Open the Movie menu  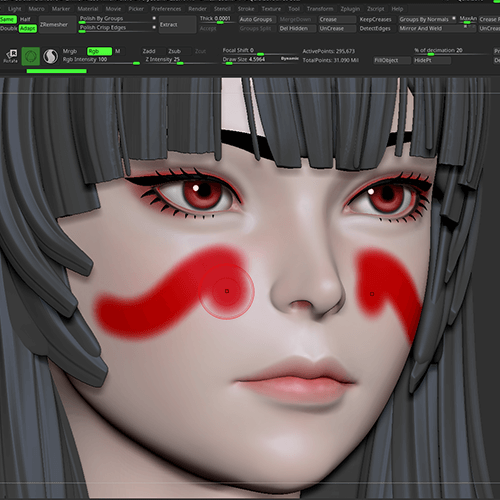point(113,9)
